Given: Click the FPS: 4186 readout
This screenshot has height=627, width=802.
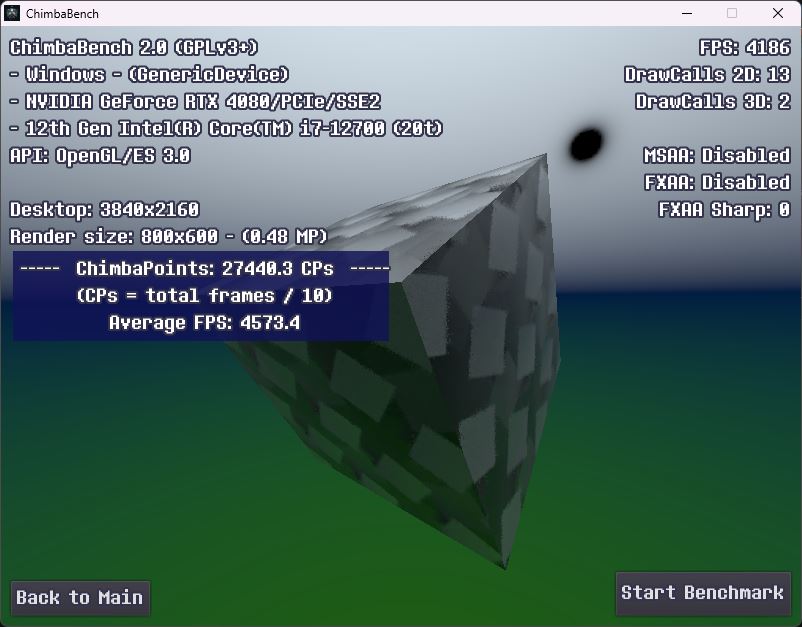Looking at the screenshot, I should click(x=745, y=48).
